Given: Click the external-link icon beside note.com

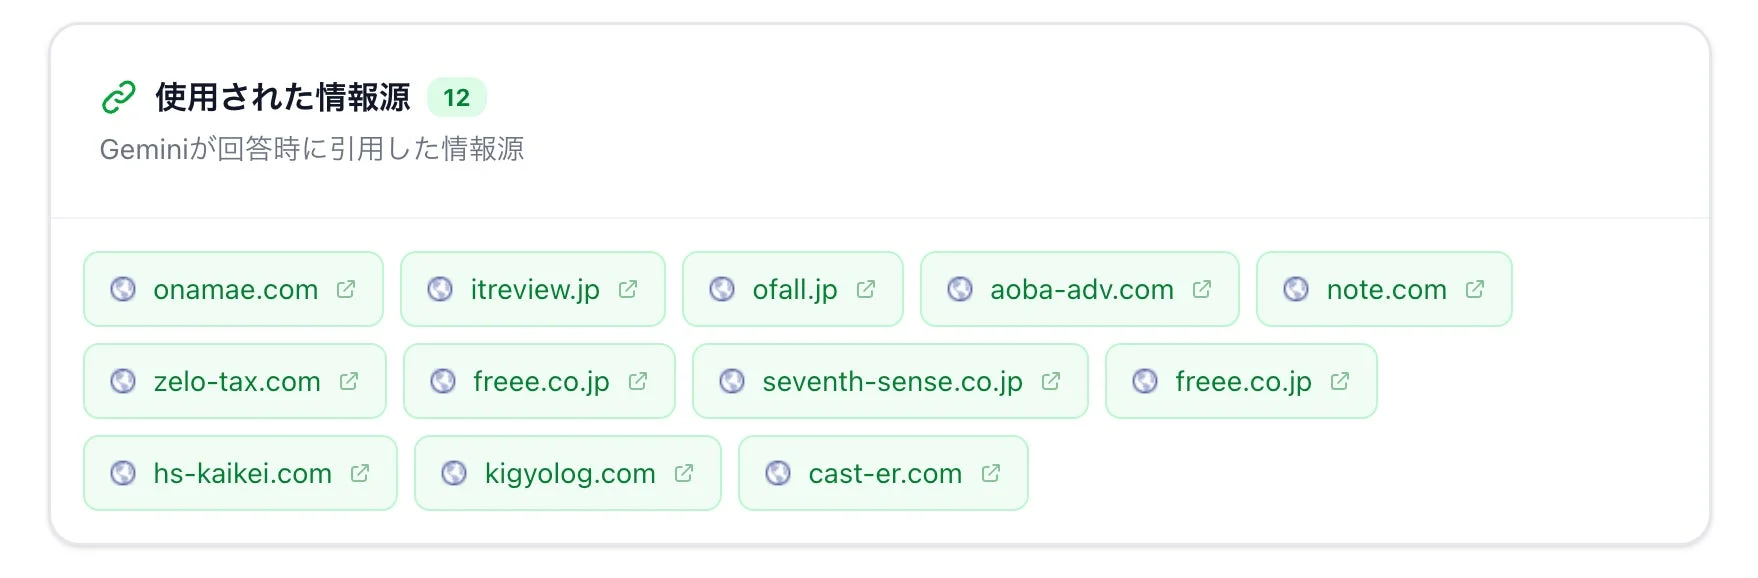Looking at the screenshot, I should [1474, 289].
